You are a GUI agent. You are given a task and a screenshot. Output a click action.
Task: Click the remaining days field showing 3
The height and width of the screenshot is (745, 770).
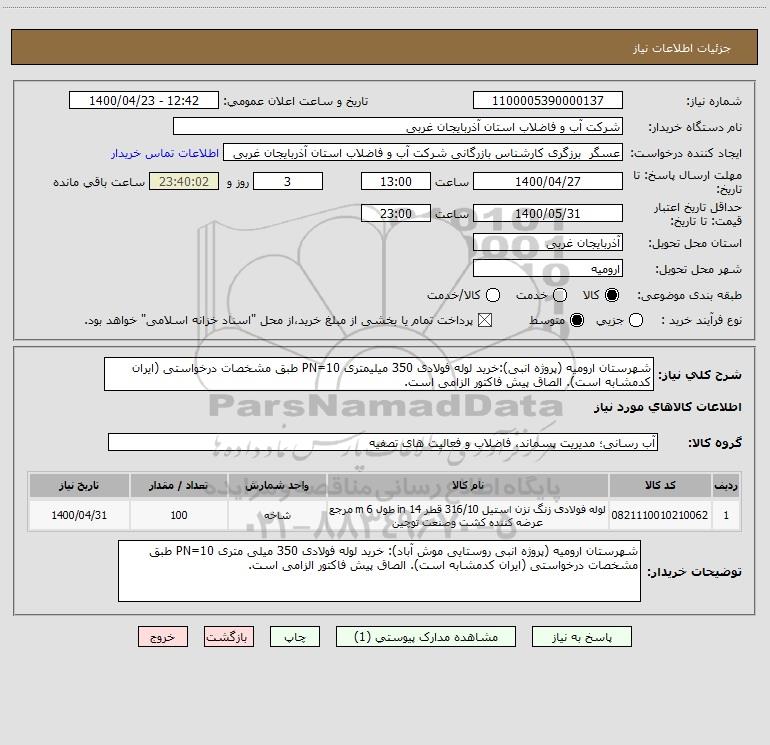288,181
